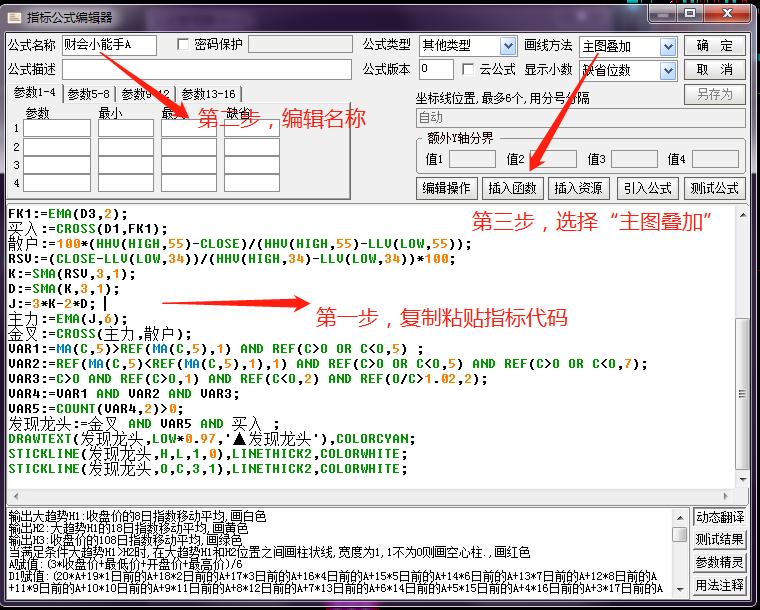This screenshot has height=610, width=760.
Task: Click the formula editor title bar icon
Action: [14, 18]
